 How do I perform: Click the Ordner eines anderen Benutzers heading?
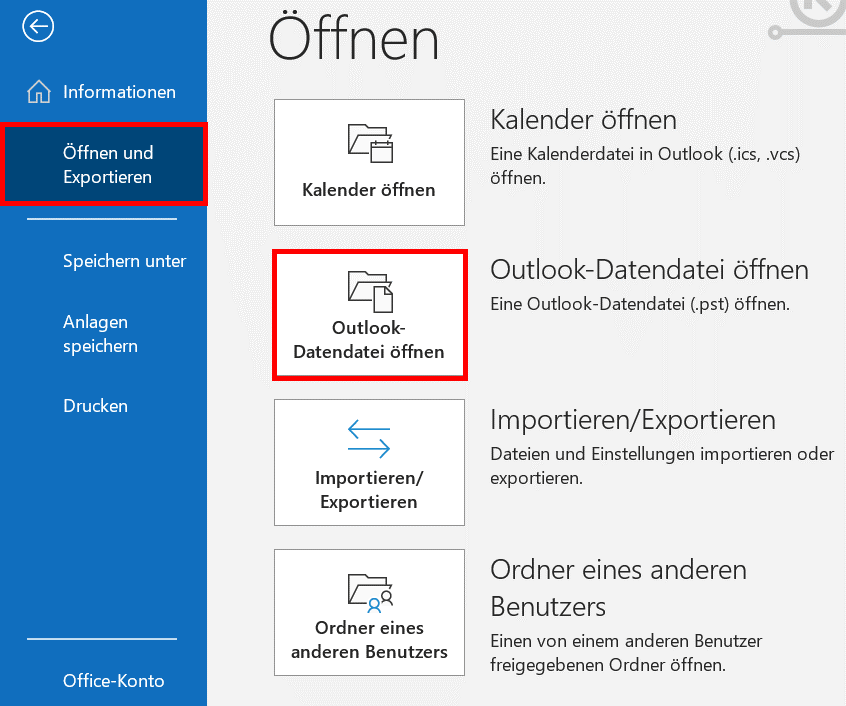pos(618,588)
